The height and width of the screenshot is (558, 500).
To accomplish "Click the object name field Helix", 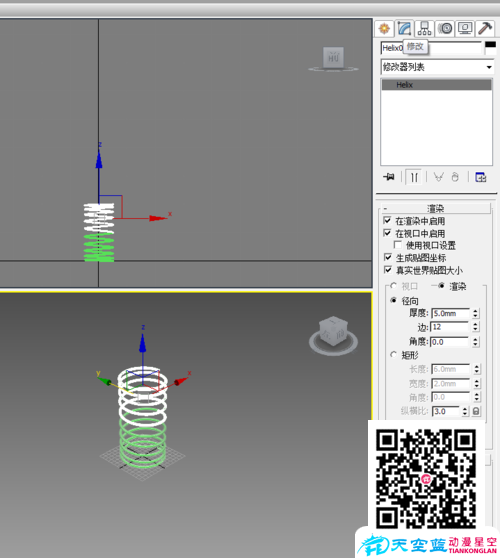I will [431, 48].
